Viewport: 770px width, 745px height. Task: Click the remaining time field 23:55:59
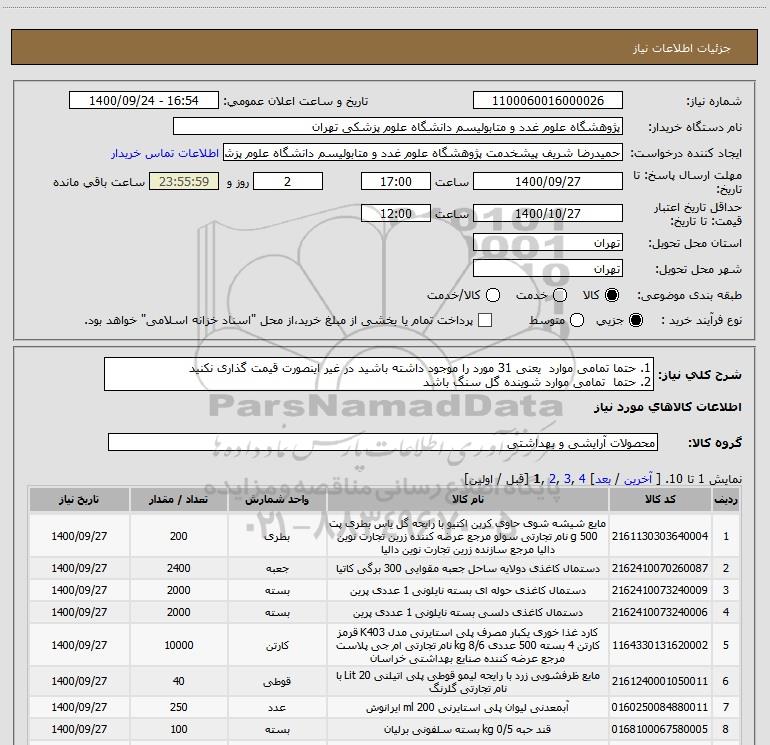184,181
